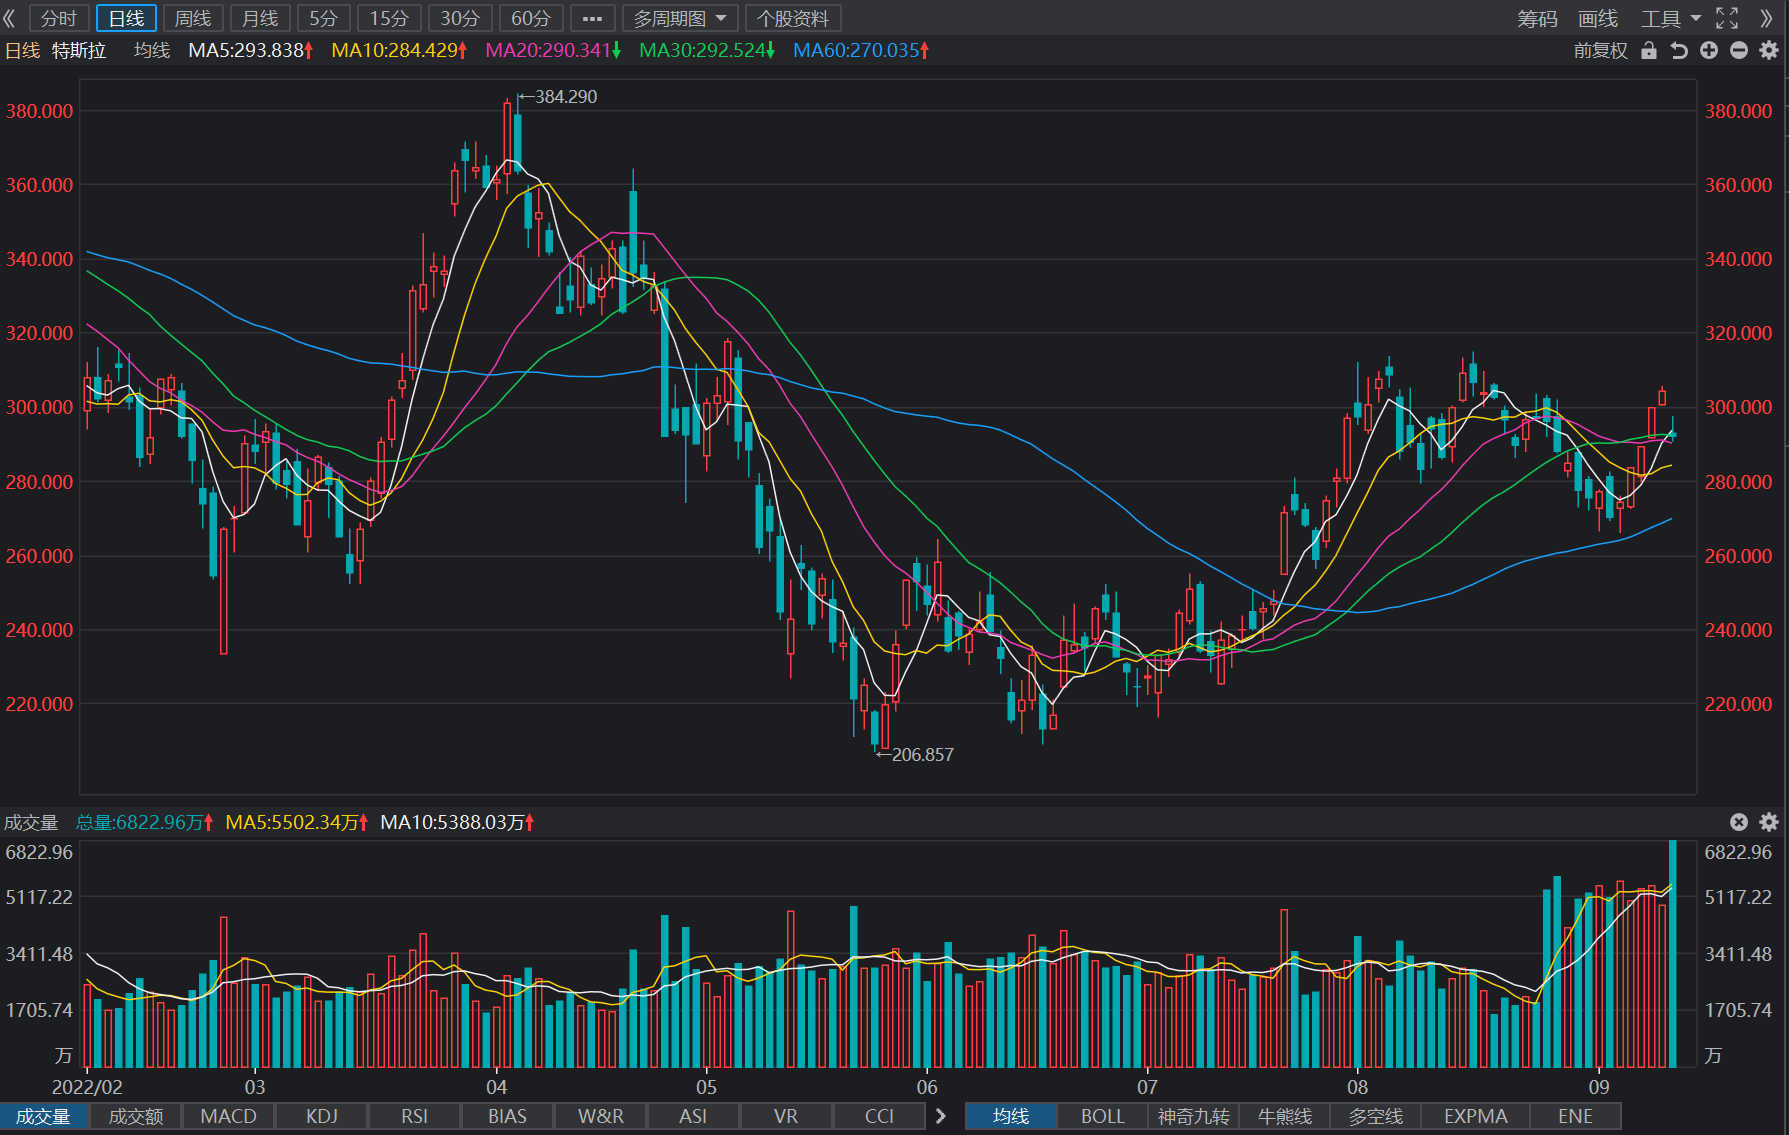This screenshot has height=1135, width=1789.
Task: Expand the 多周期图 dropdown
Action: coord(680,18)
